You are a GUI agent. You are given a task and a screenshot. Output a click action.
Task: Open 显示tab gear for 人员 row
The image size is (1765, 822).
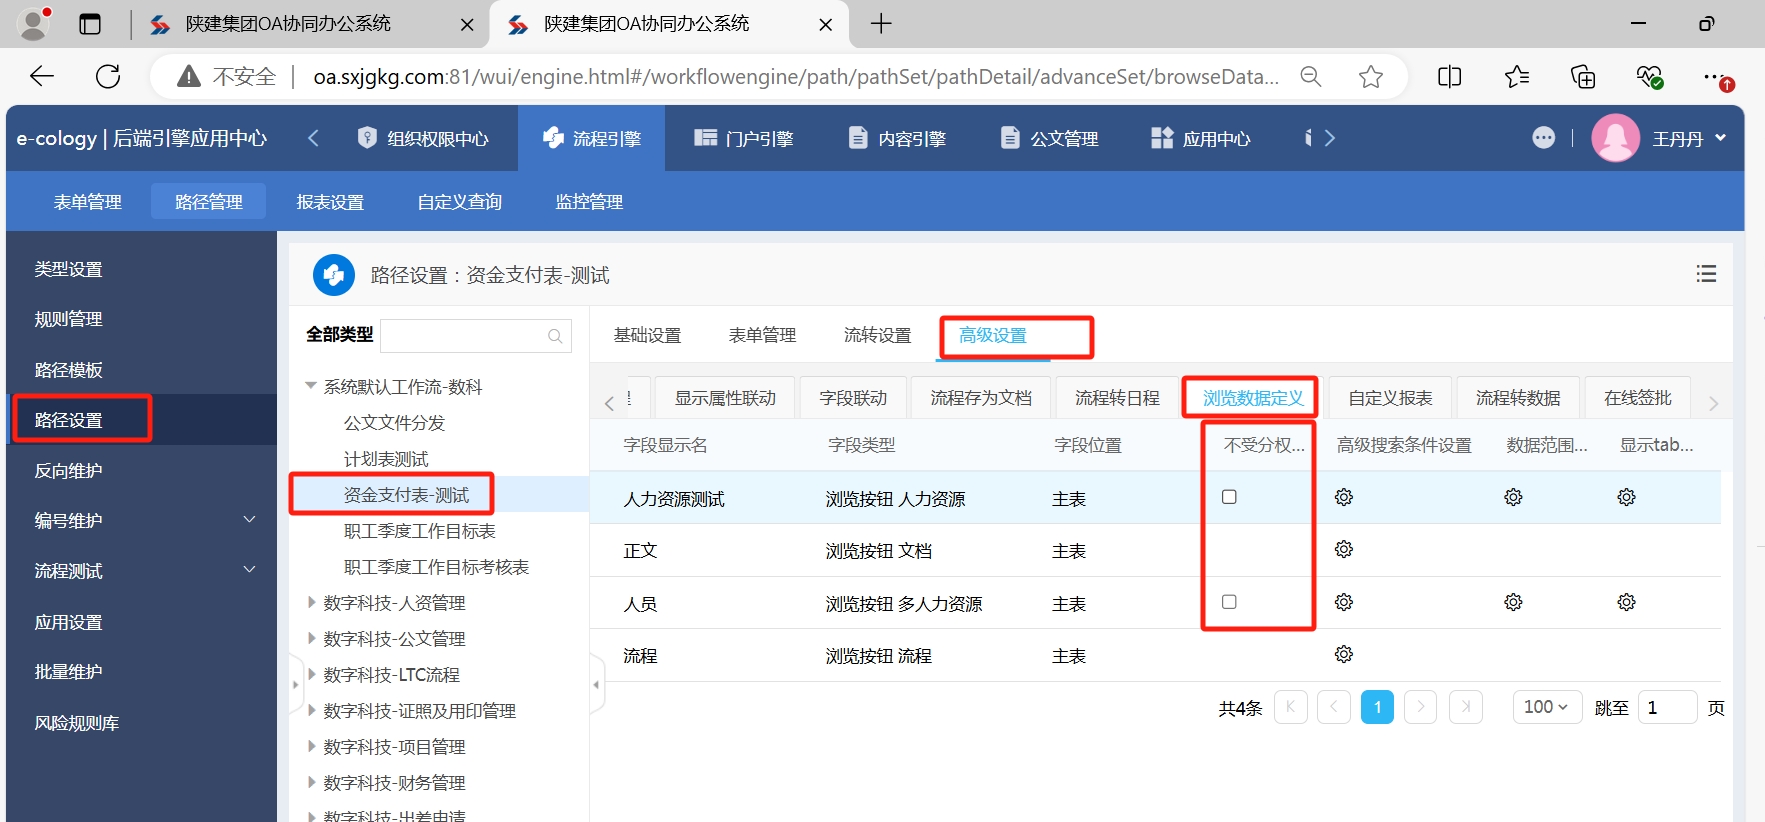(1626, 602)
